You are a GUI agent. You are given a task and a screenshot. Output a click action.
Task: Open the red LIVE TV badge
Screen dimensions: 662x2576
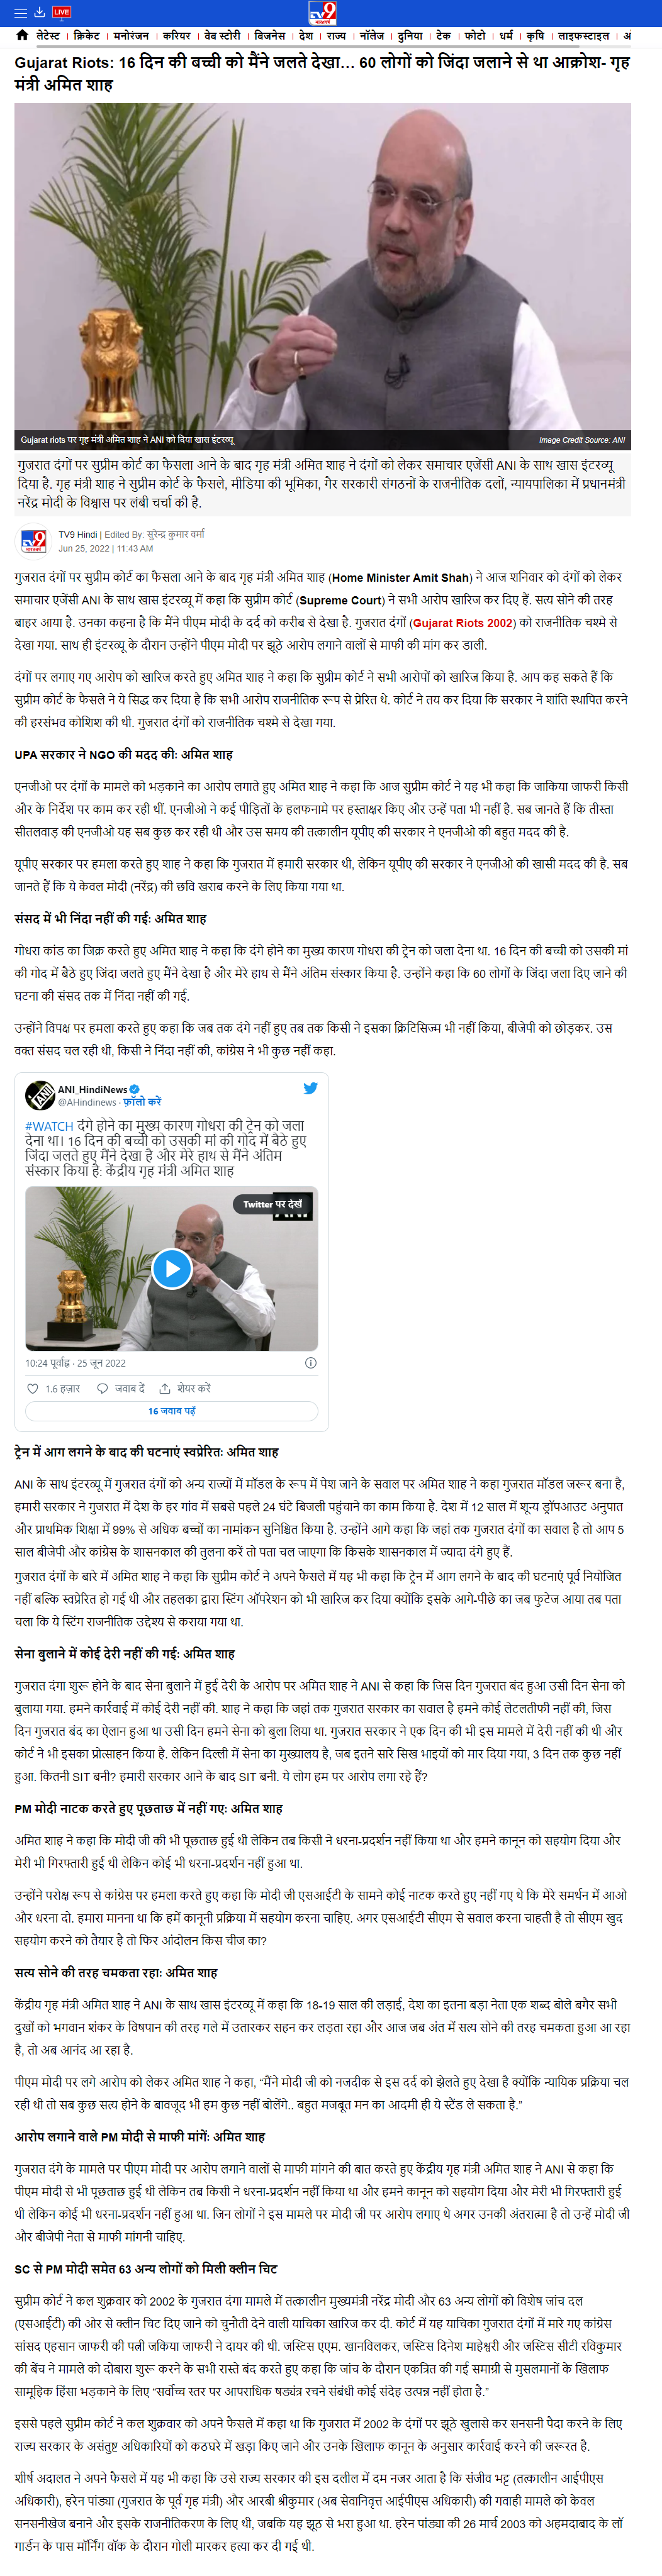pyautogui.click(x=62, y=12)
